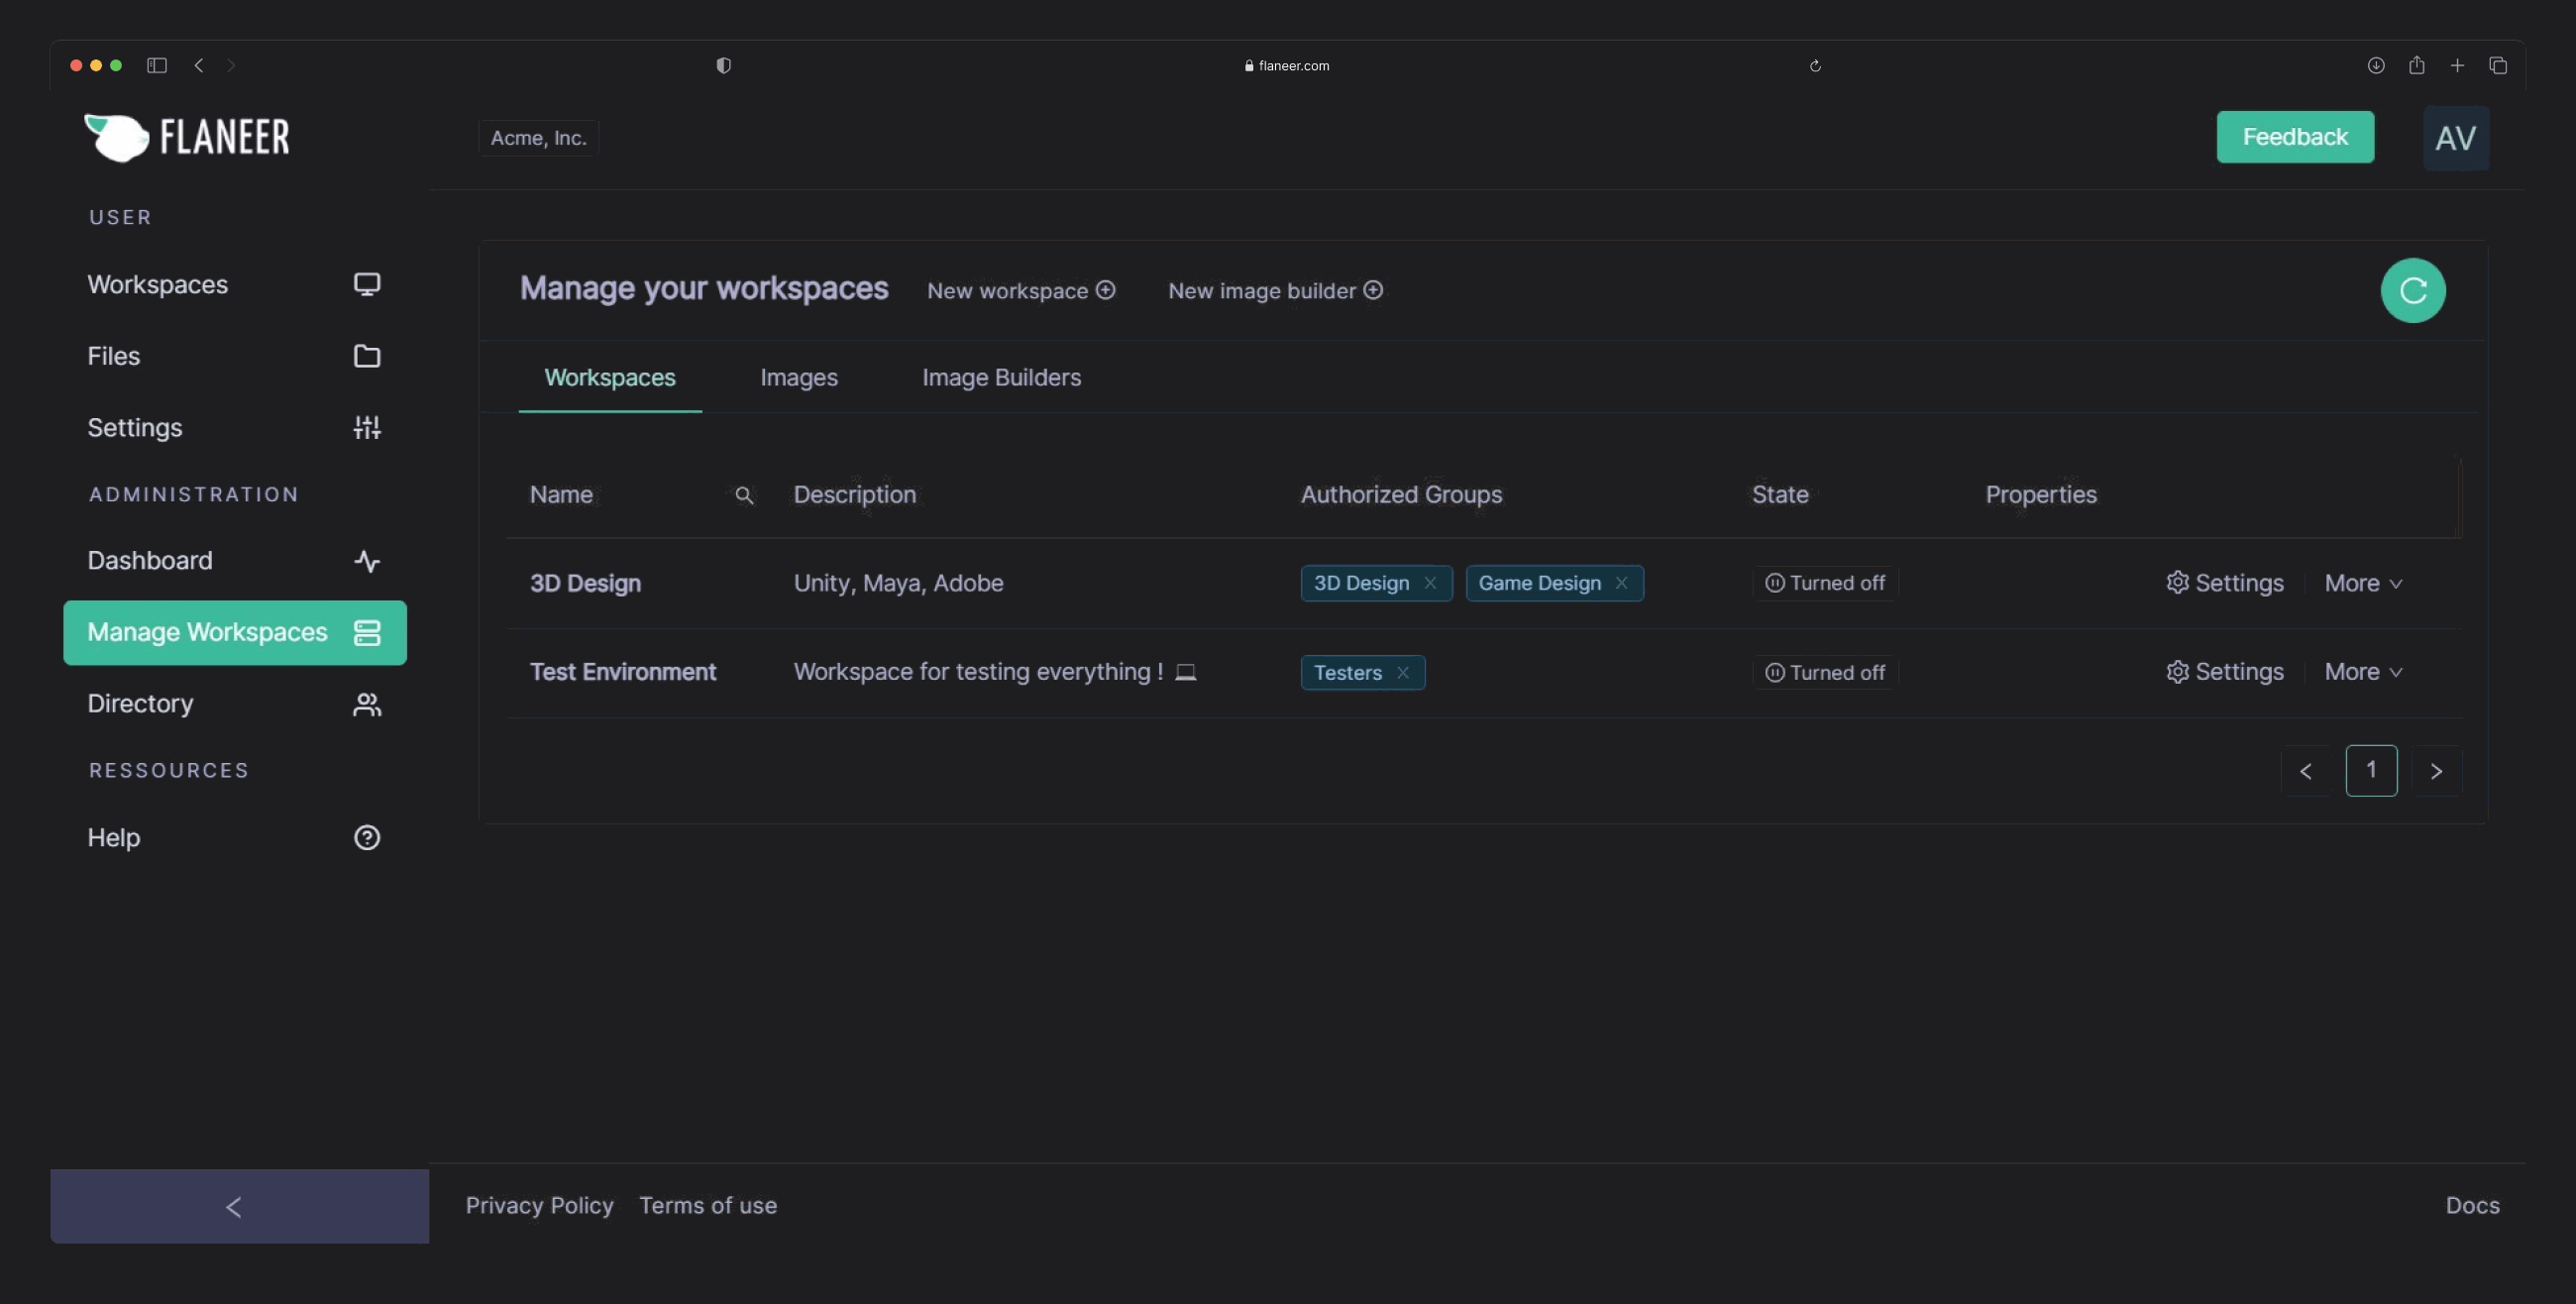Click the search icon in the Name column

tap(744, 495)
